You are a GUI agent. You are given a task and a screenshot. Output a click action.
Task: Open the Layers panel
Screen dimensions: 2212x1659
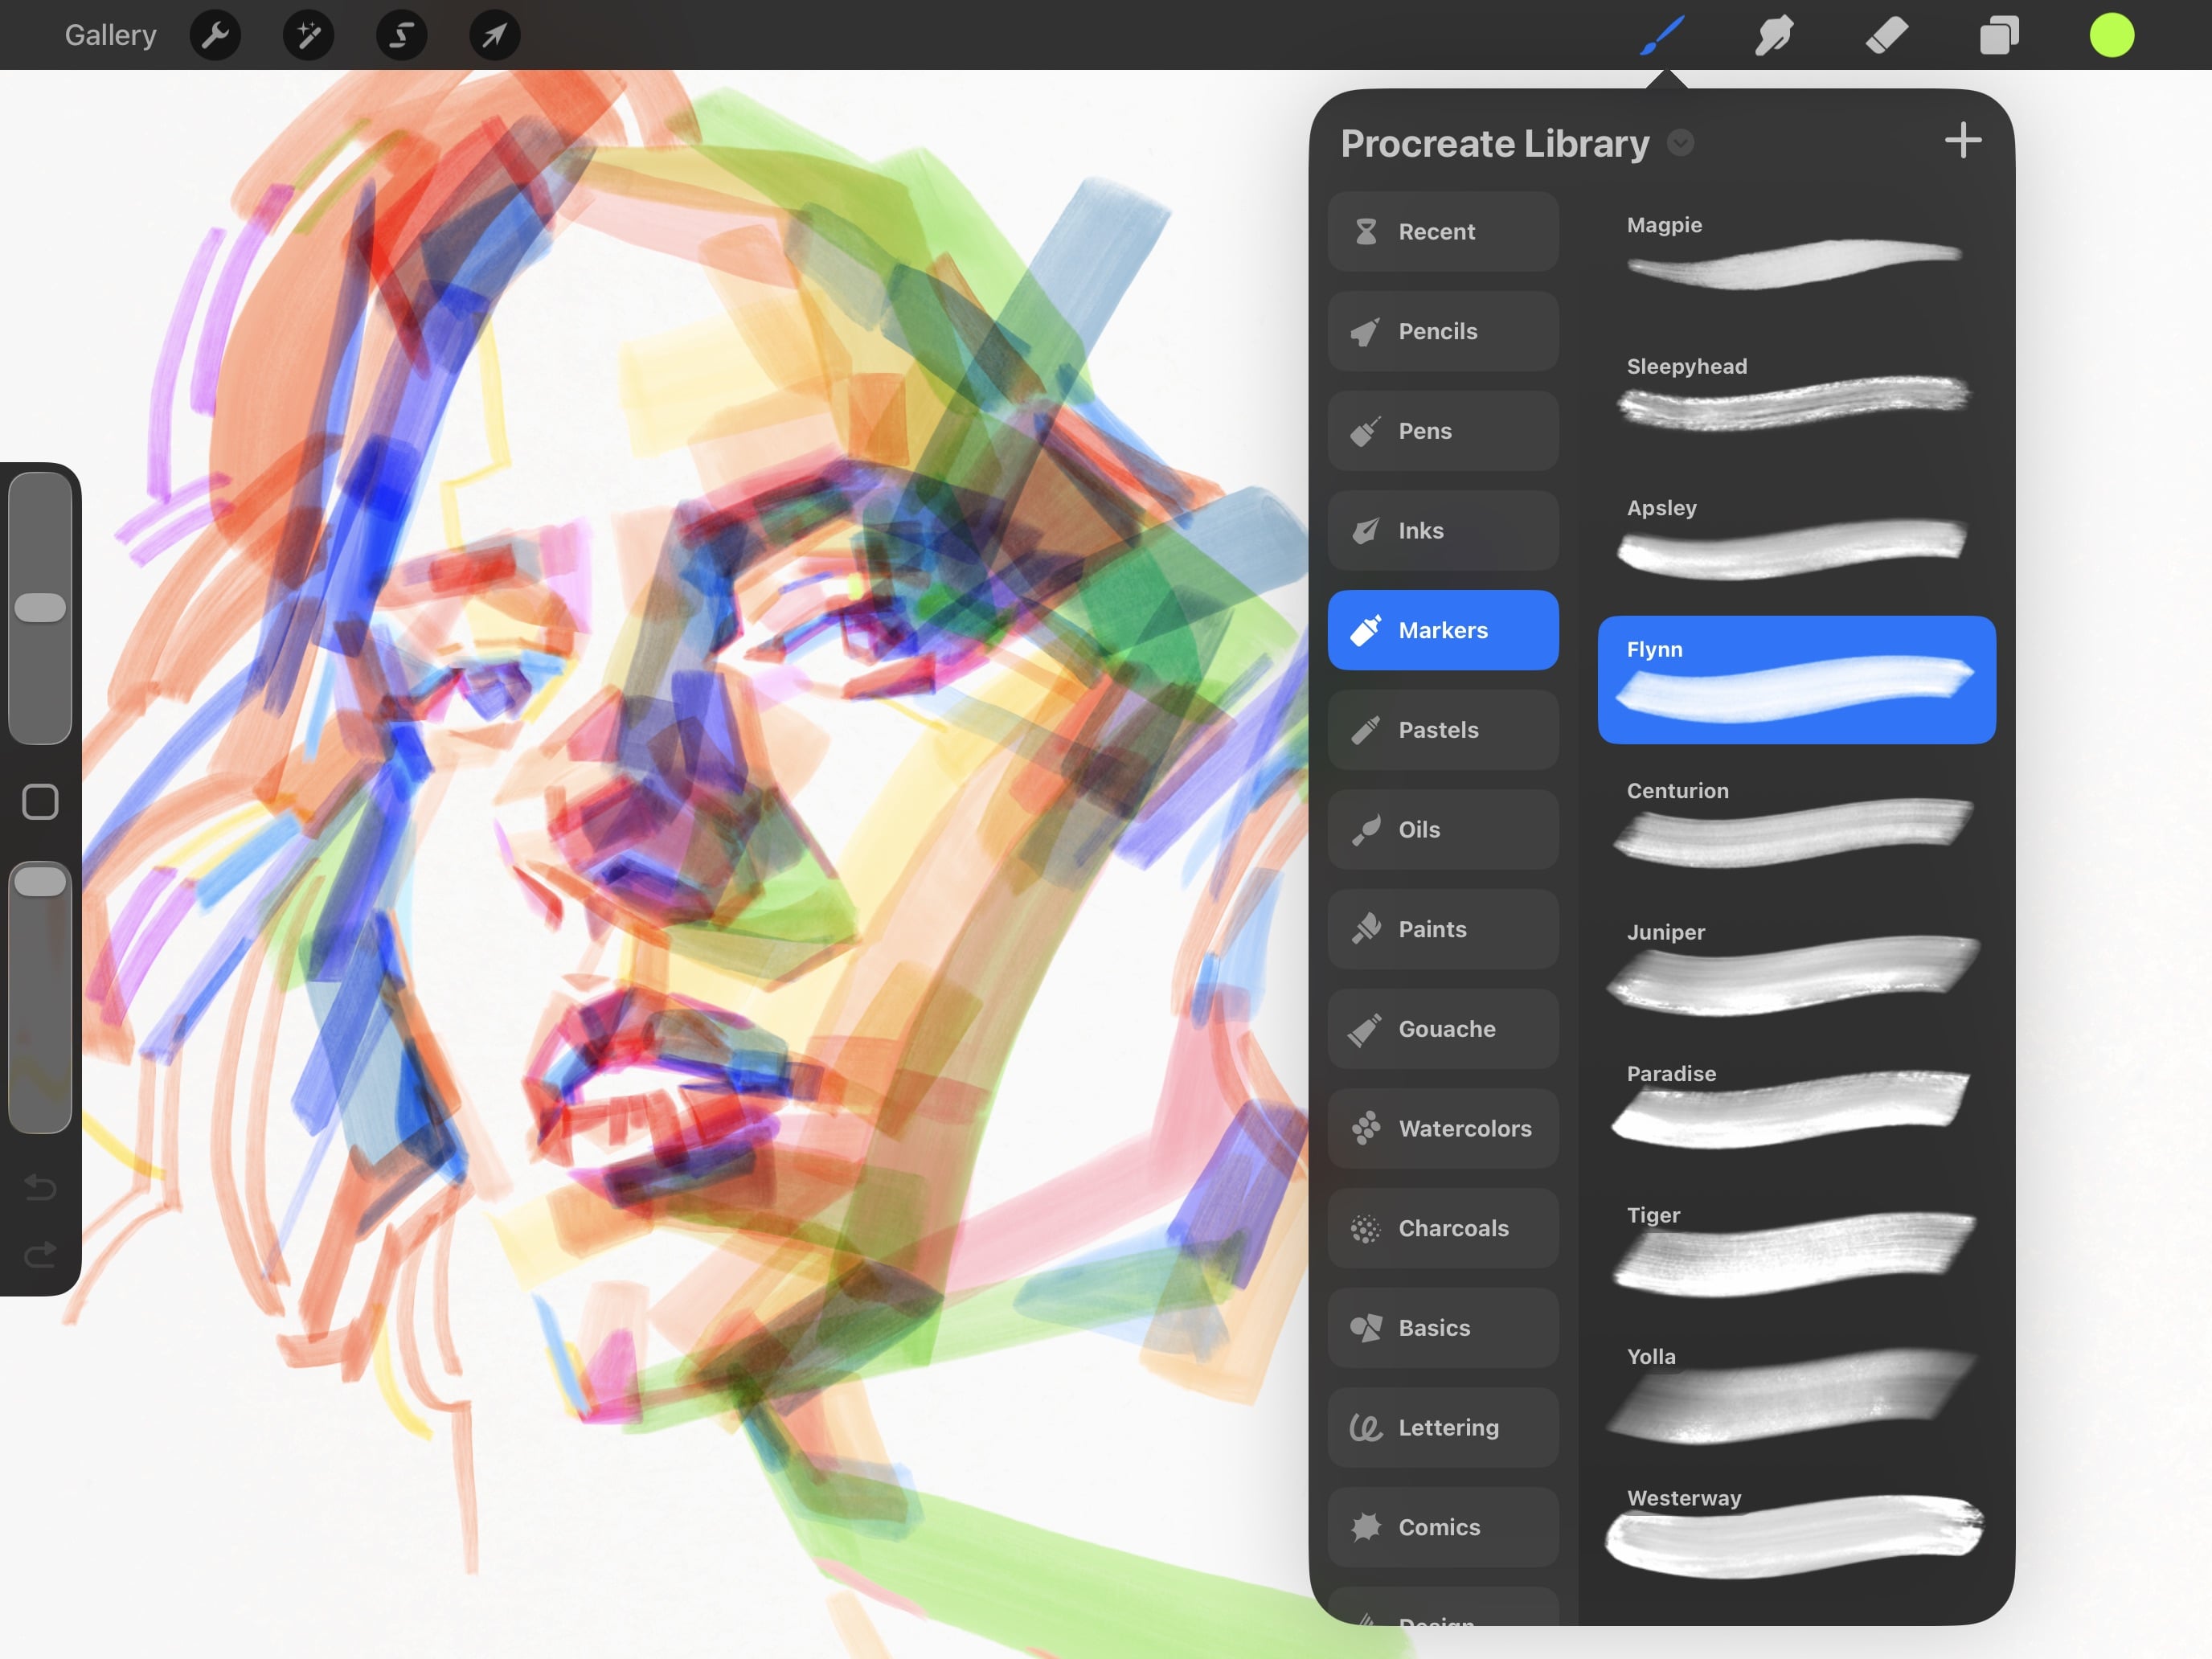[x=1999, y=34]
